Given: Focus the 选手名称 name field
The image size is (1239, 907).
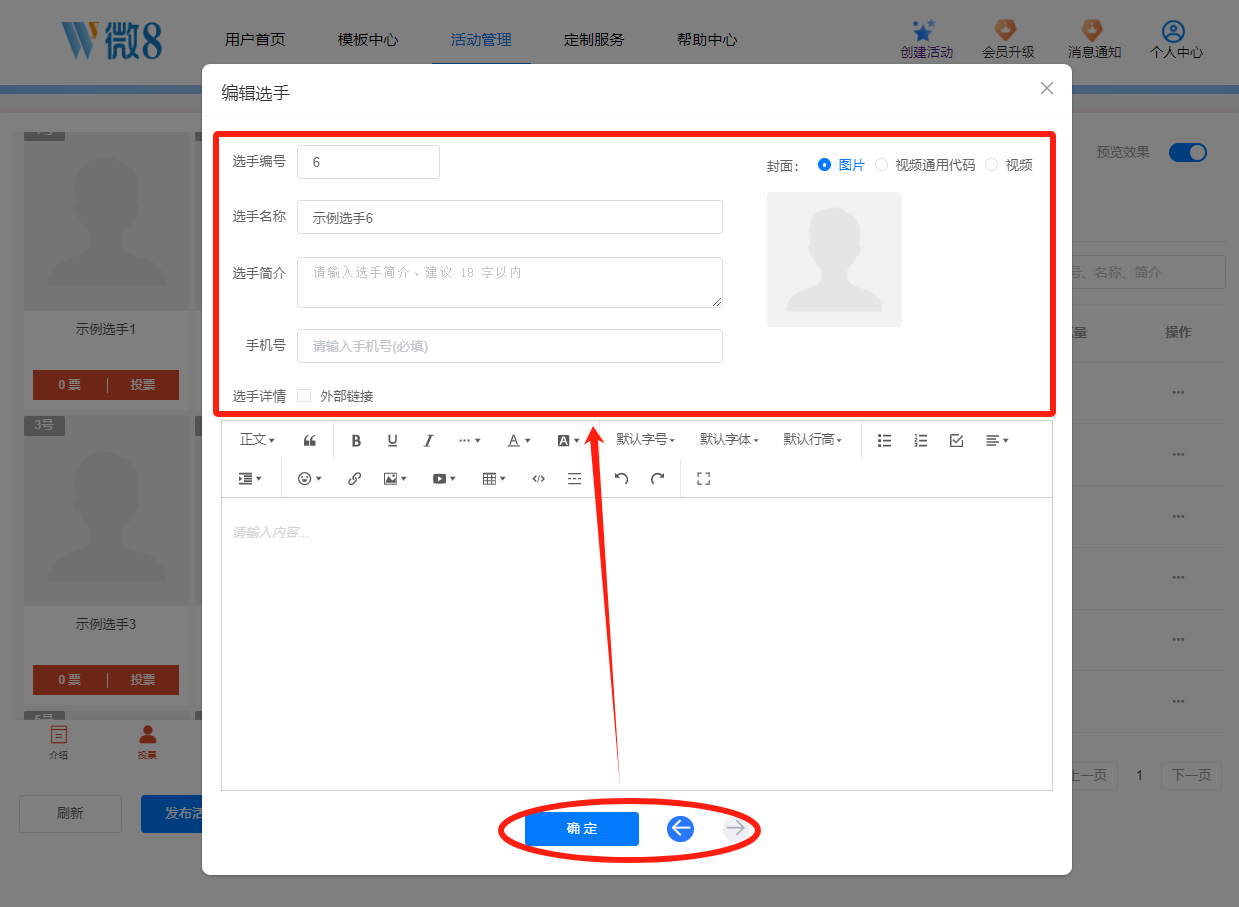Looking at the screenshot, I should point(510,217).
